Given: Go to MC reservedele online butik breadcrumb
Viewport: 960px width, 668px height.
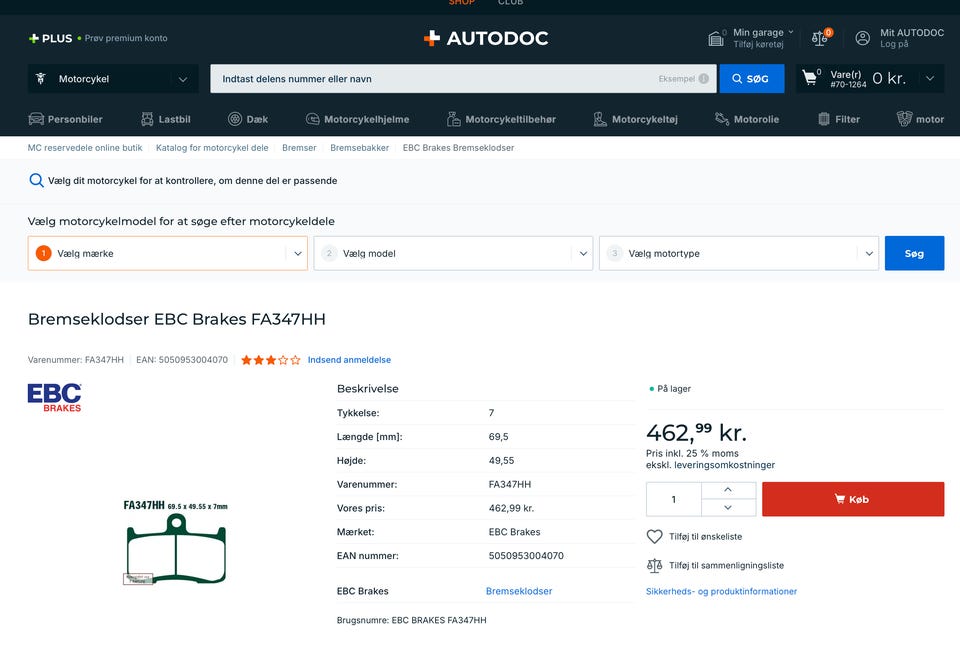Looking at the screenshot, I should point(84,148).
